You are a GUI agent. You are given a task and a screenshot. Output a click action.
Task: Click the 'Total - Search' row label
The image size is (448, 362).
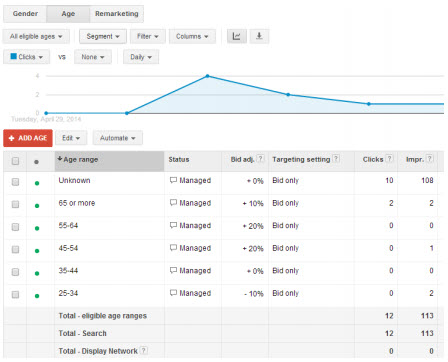click(x=82, y=333)
